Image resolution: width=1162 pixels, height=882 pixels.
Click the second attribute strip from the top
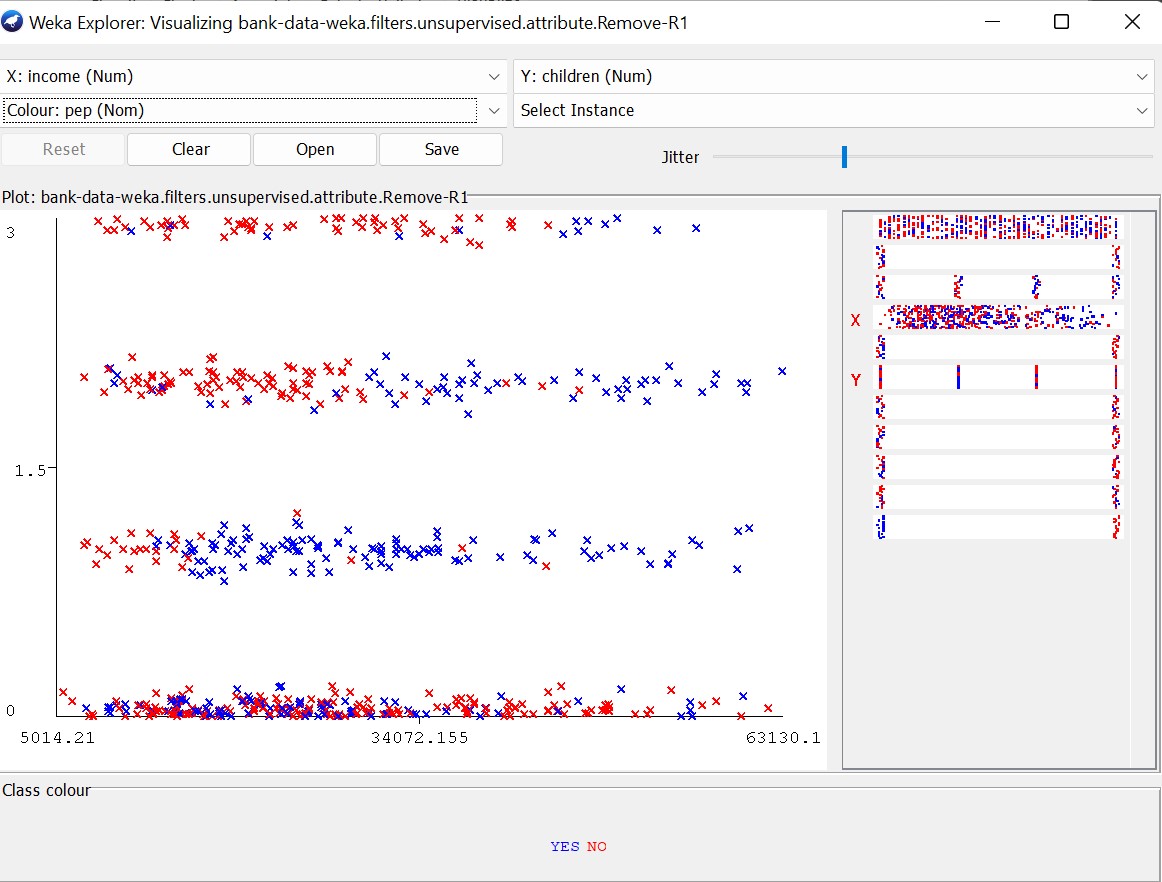(x=998, y=257)
